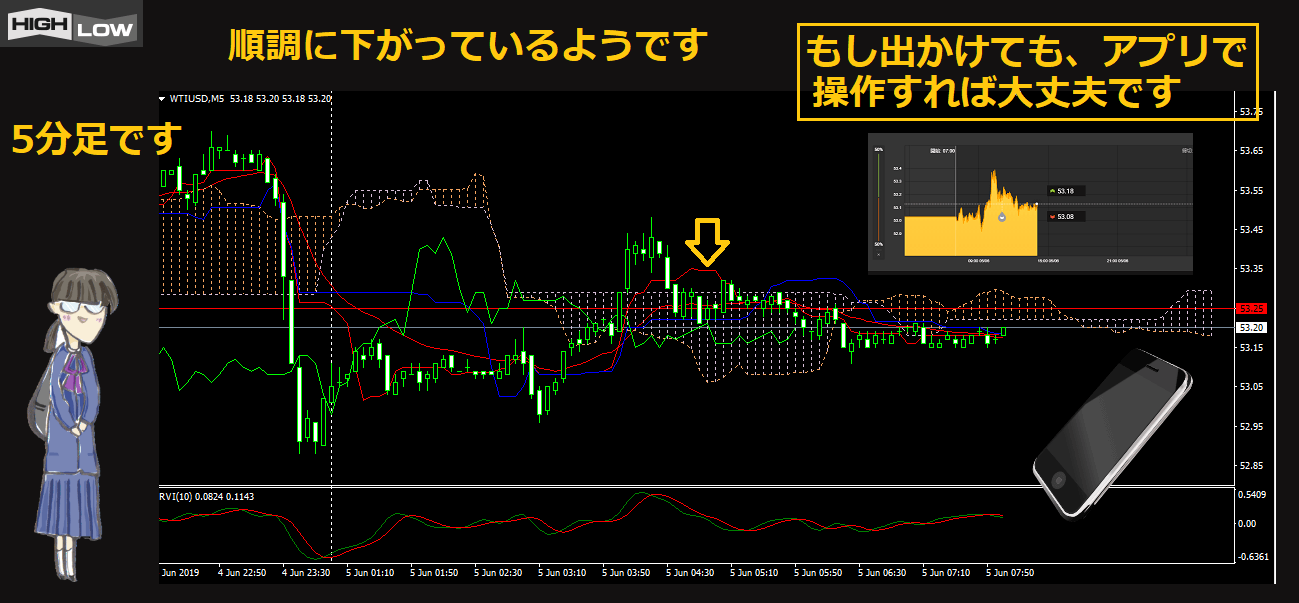
Task: Click the vertical 50% sentiment gauge
Action: point(878,197)
